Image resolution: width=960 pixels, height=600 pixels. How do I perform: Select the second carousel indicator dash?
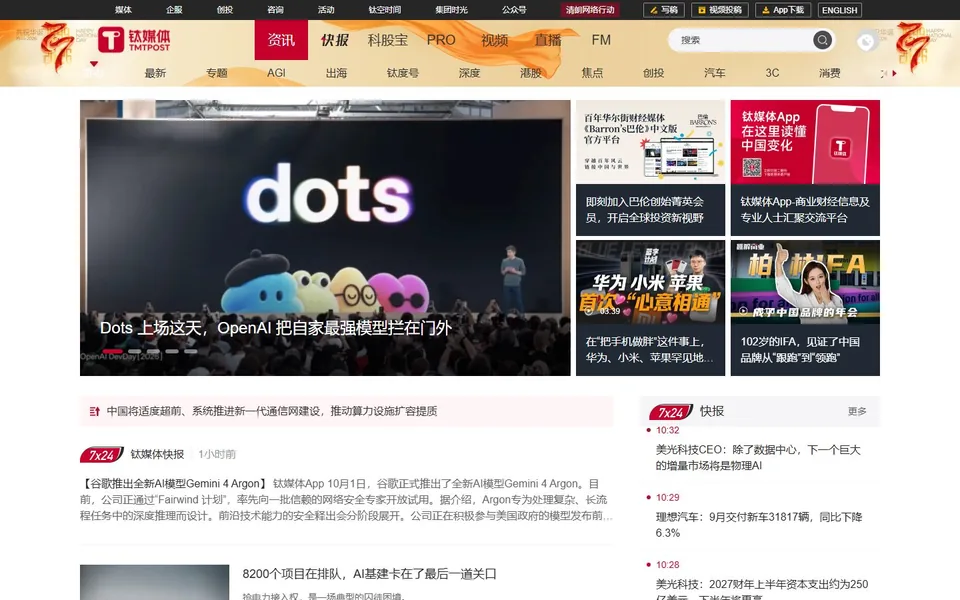point(135,351)
